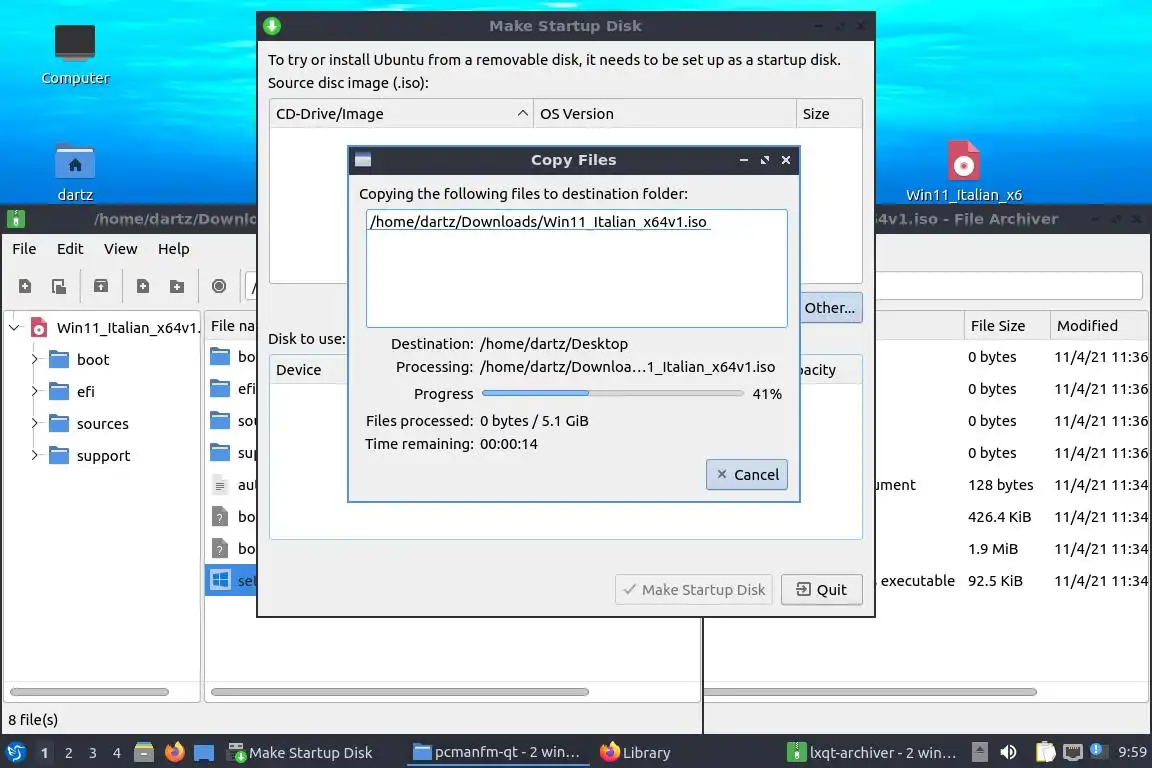
Task: Select the Win11_Italian_x6 ISO desktop icon
Action: [x=963, y=171]
